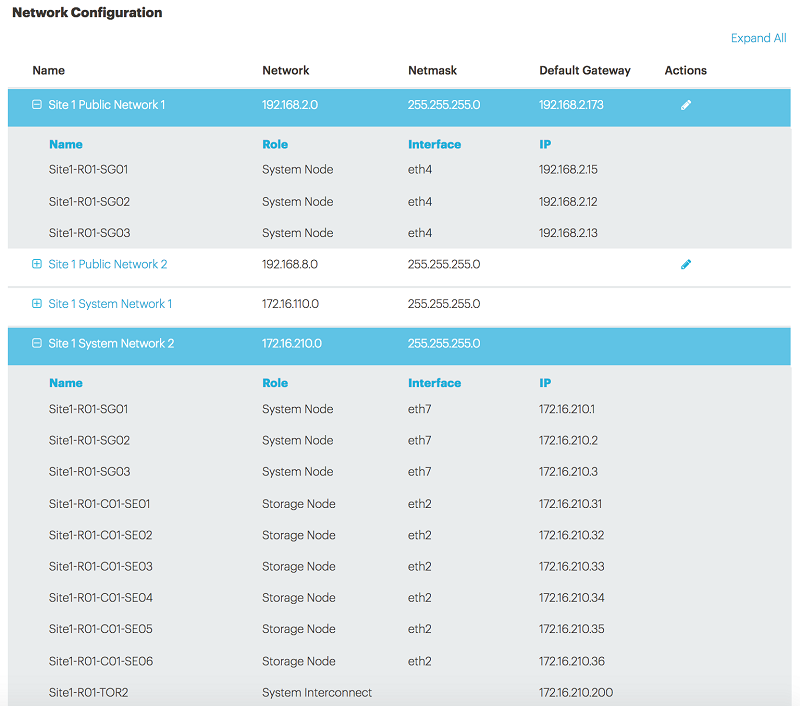Click the plus icon next to Site 1 System Network 1
The height and width of the screenshot is (706, 800).
click(x=36, y=304)
